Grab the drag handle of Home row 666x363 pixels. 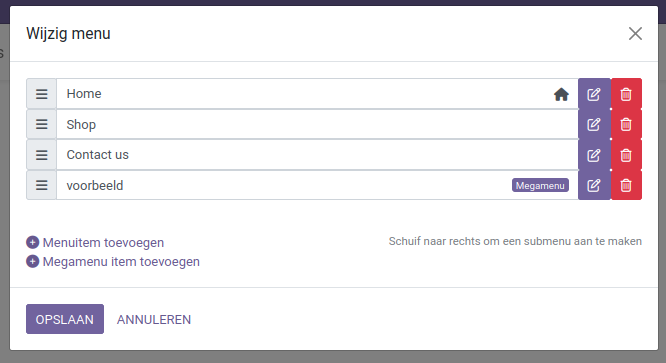point(41,94)
